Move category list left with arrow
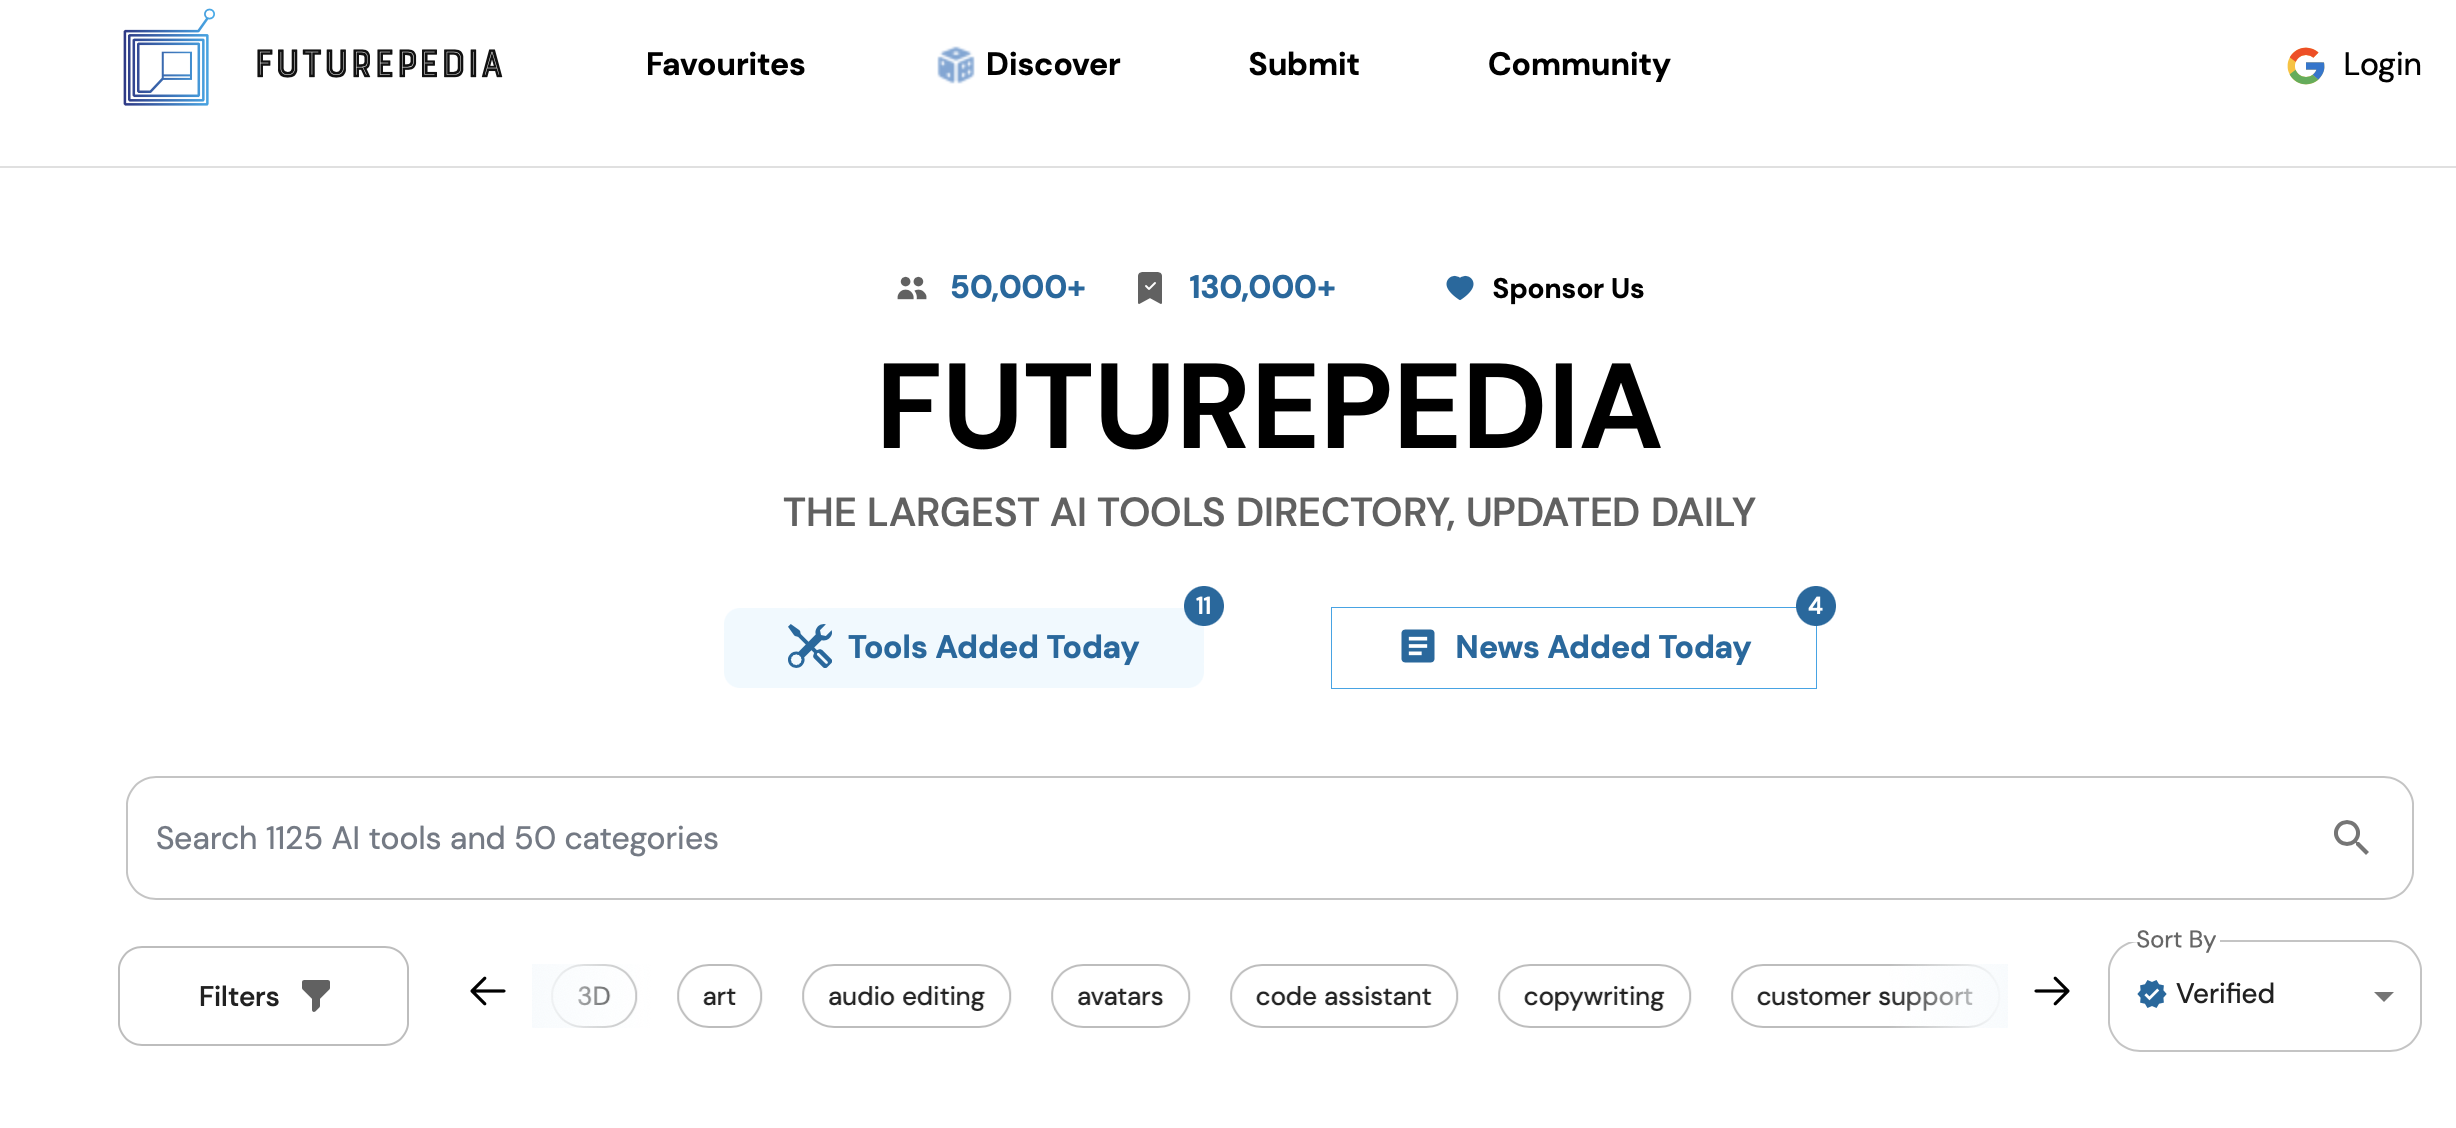Viewport: 2456px width, 1128px height. [488, 992]
